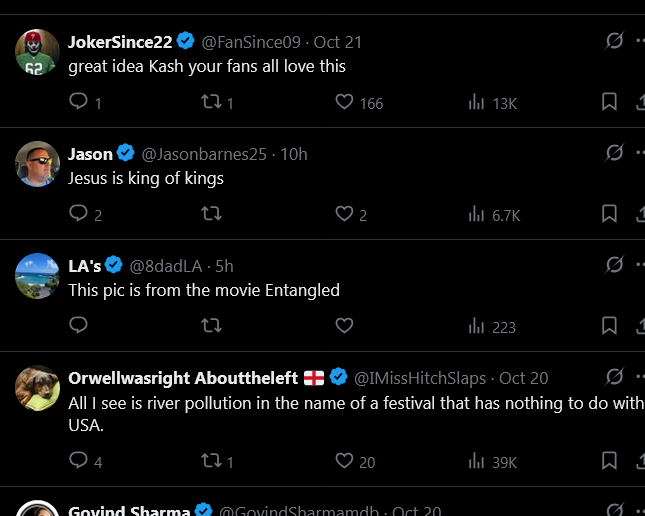Like JokerSince22's tweet about Kash
The height and width of the screenshot is (516, 645).
(x=344, y=102)
